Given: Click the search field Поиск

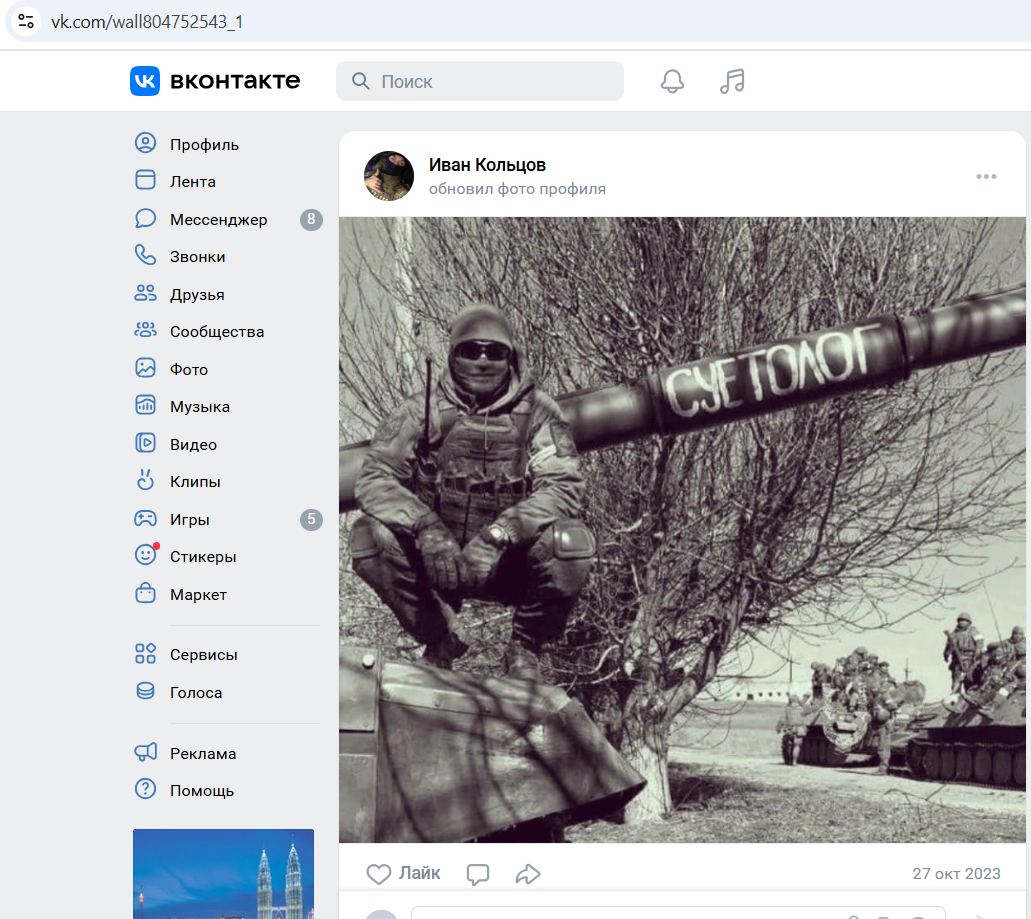Looking at the screenshot, I should [480, 81].
